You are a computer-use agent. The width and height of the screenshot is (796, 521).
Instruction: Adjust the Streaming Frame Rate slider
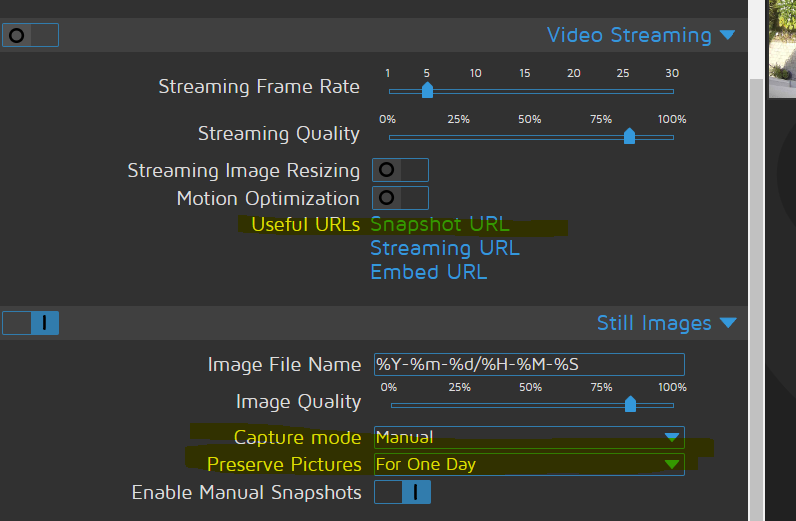[x=427, y=91]
